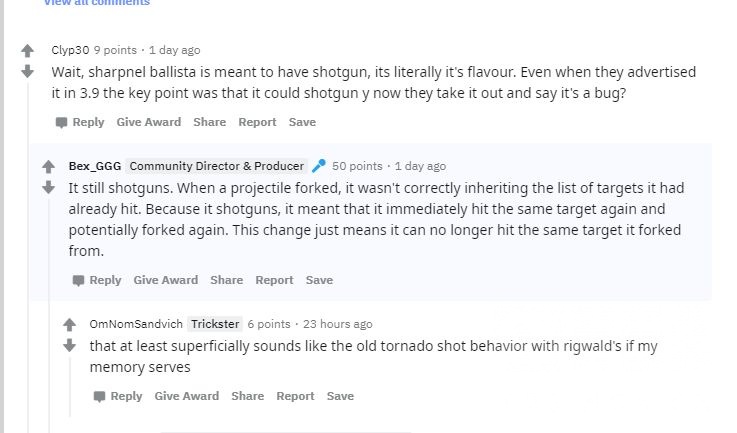Downvote OmNomSandvich's comment

click(x=69, y=345)
